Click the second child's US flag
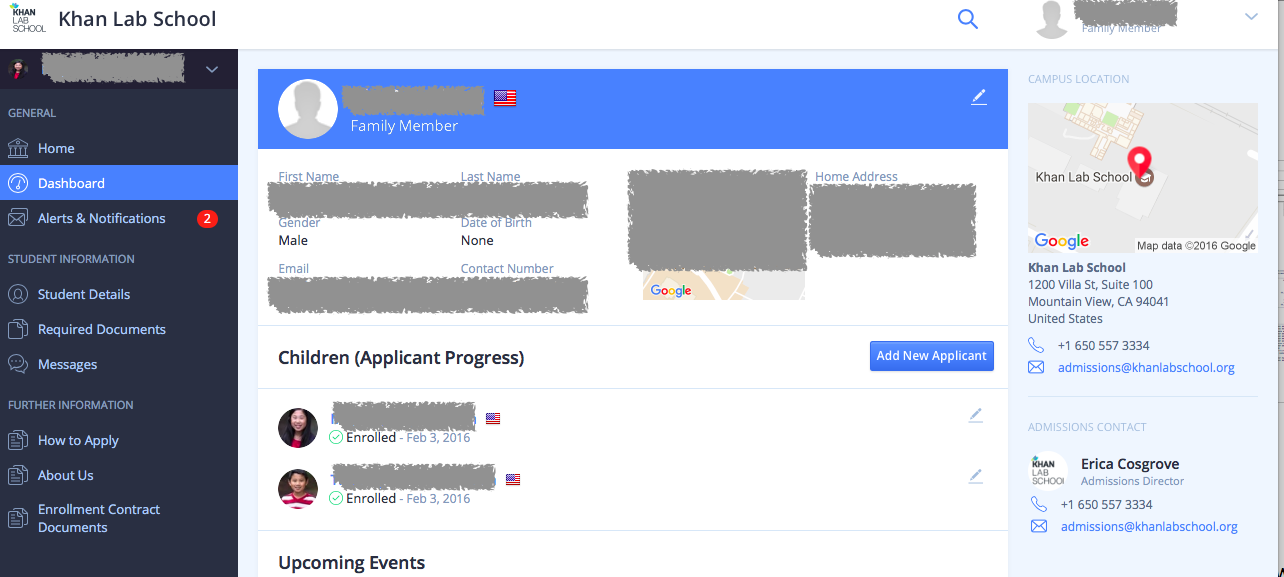The width and height of the screenshot is (1284, 577). coord(513,479)
